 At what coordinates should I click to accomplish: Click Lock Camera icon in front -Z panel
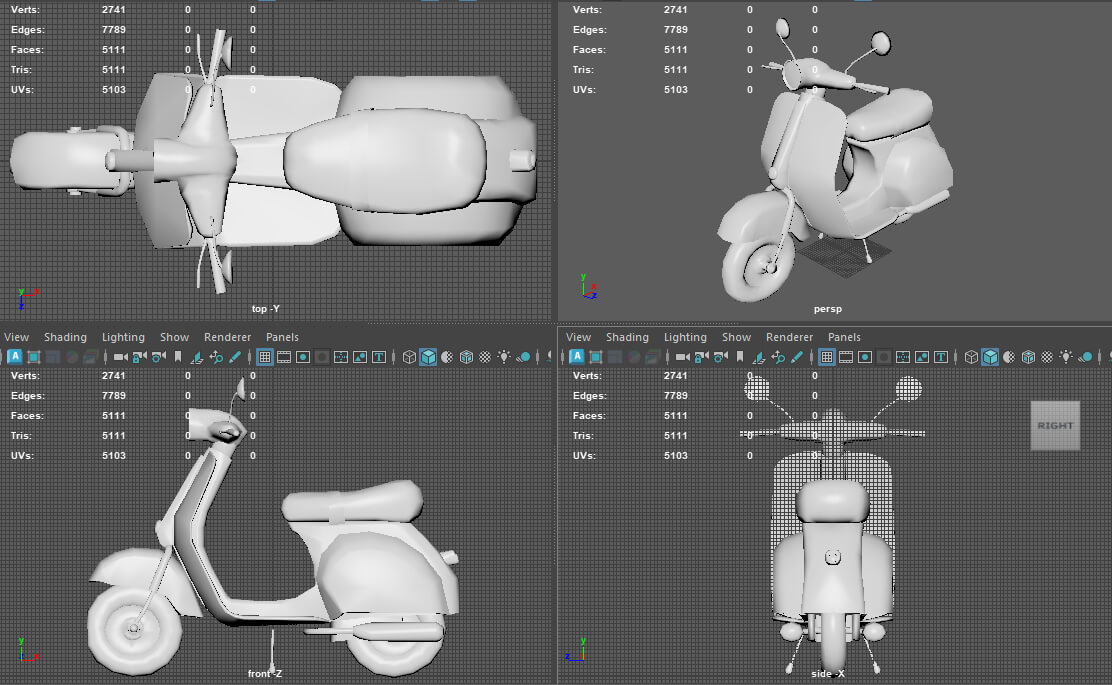tap(139, 357)
